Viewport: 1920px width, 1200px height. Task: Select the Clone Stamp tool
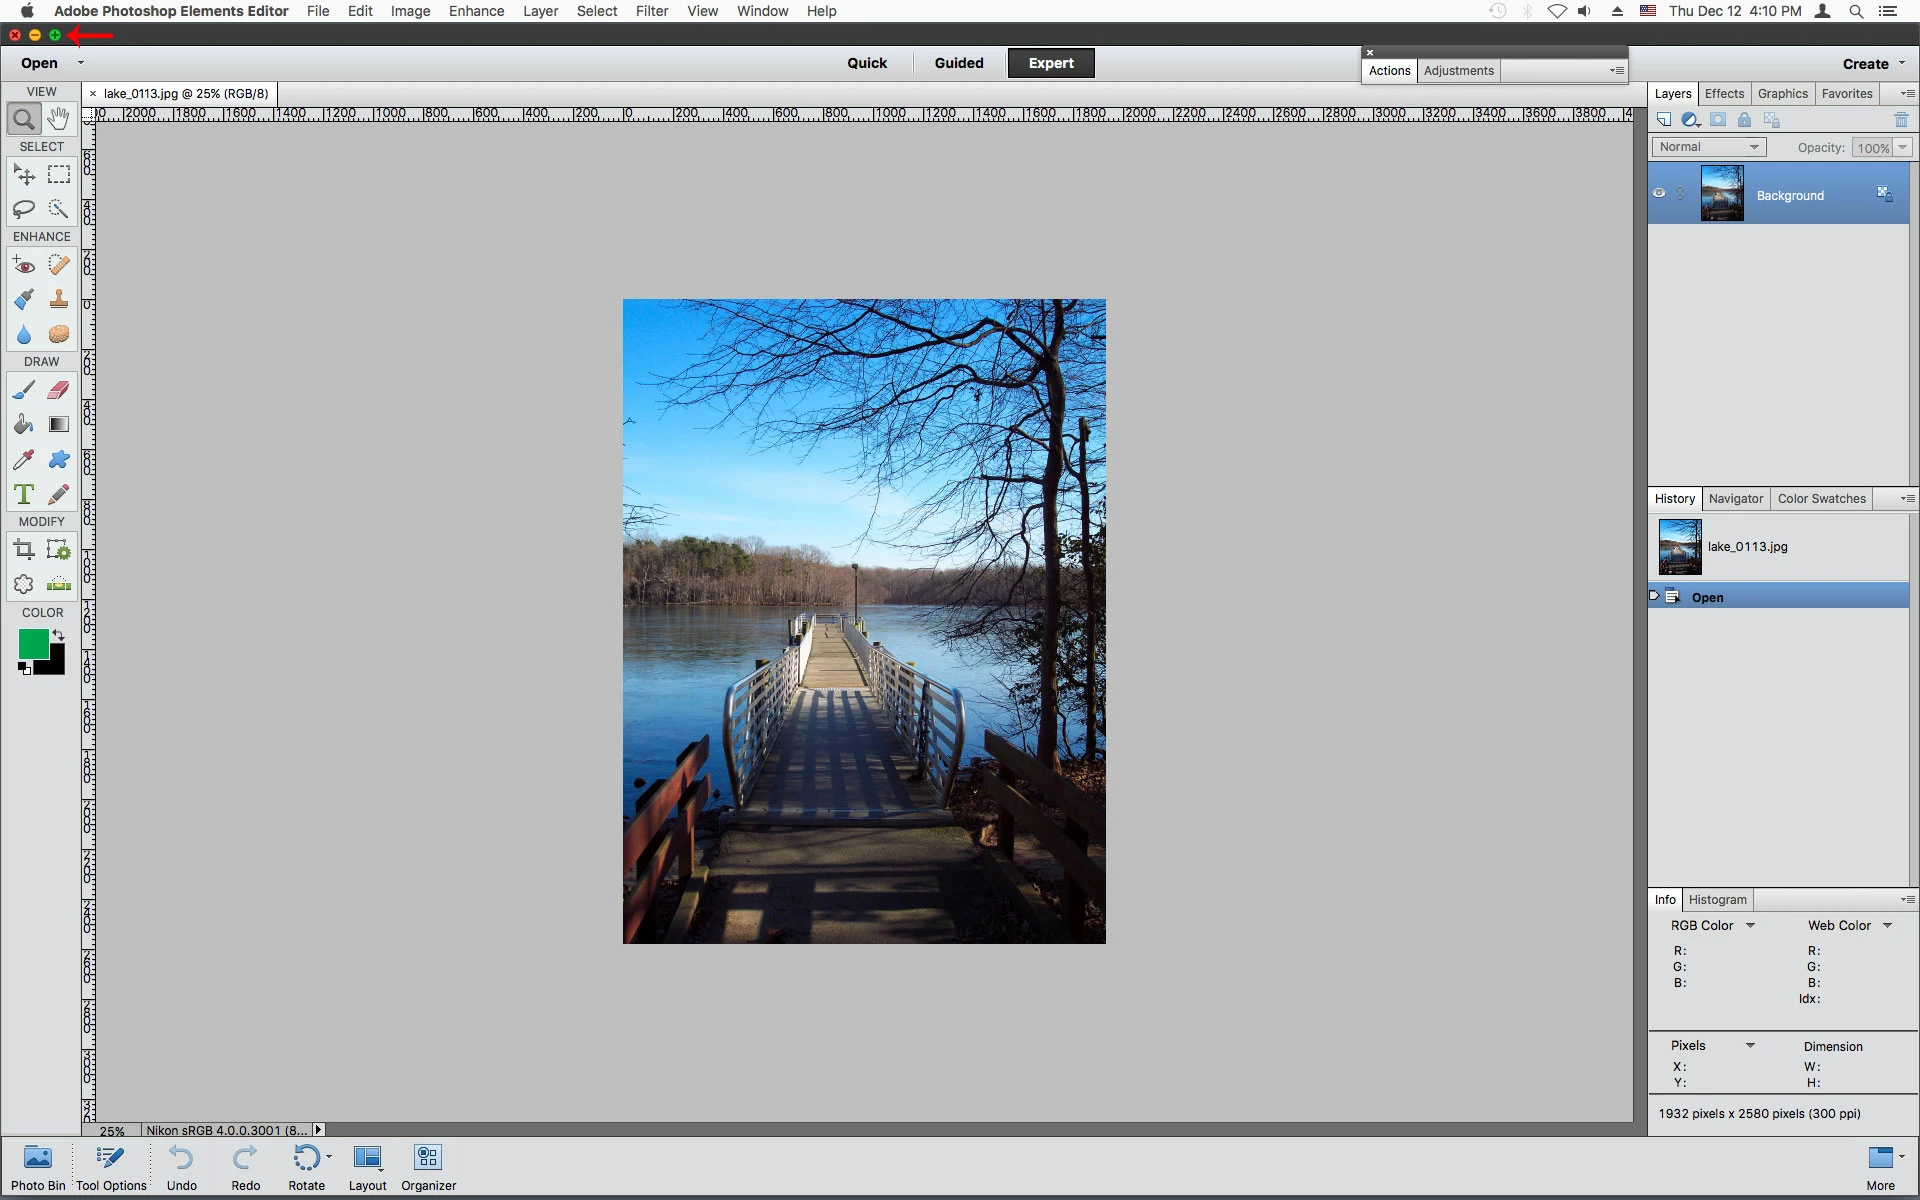(x=59, y=299)
